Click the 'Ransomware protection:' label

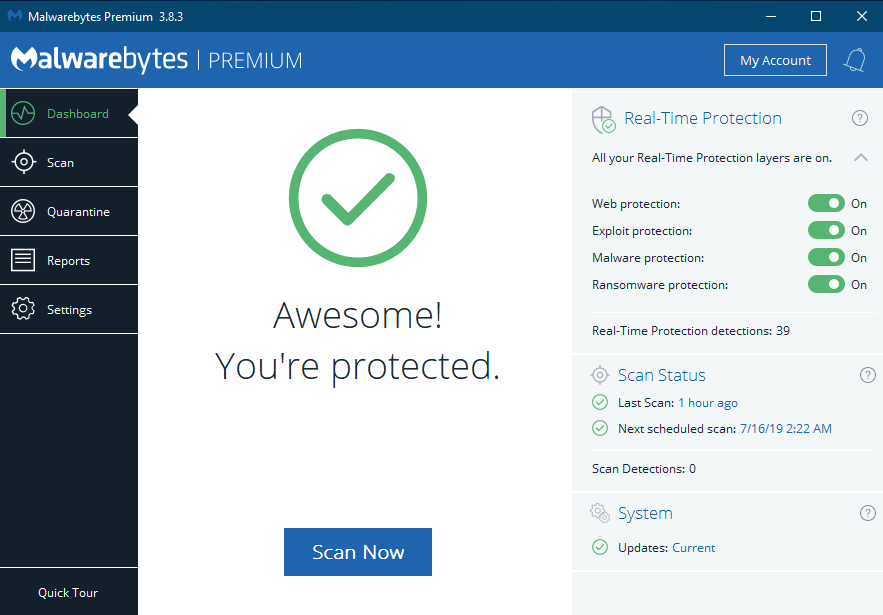659,285
